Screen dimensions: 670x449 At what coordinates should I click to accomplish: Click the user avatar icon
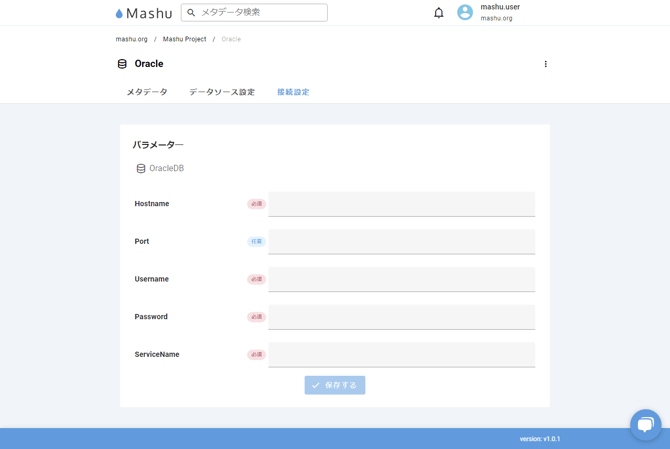465,13
